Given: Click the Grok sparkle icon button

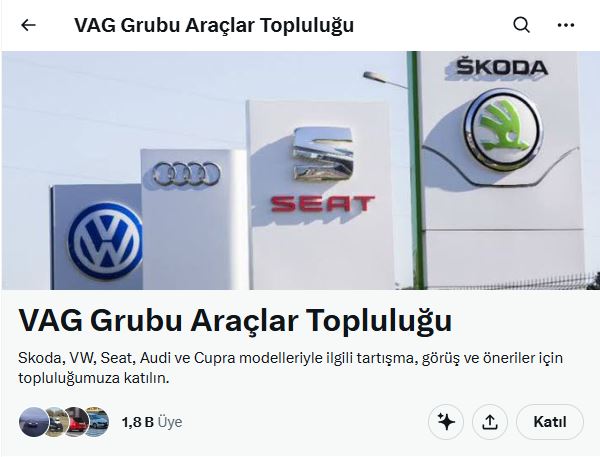Looking at the screenshot, I should point(446,422).
